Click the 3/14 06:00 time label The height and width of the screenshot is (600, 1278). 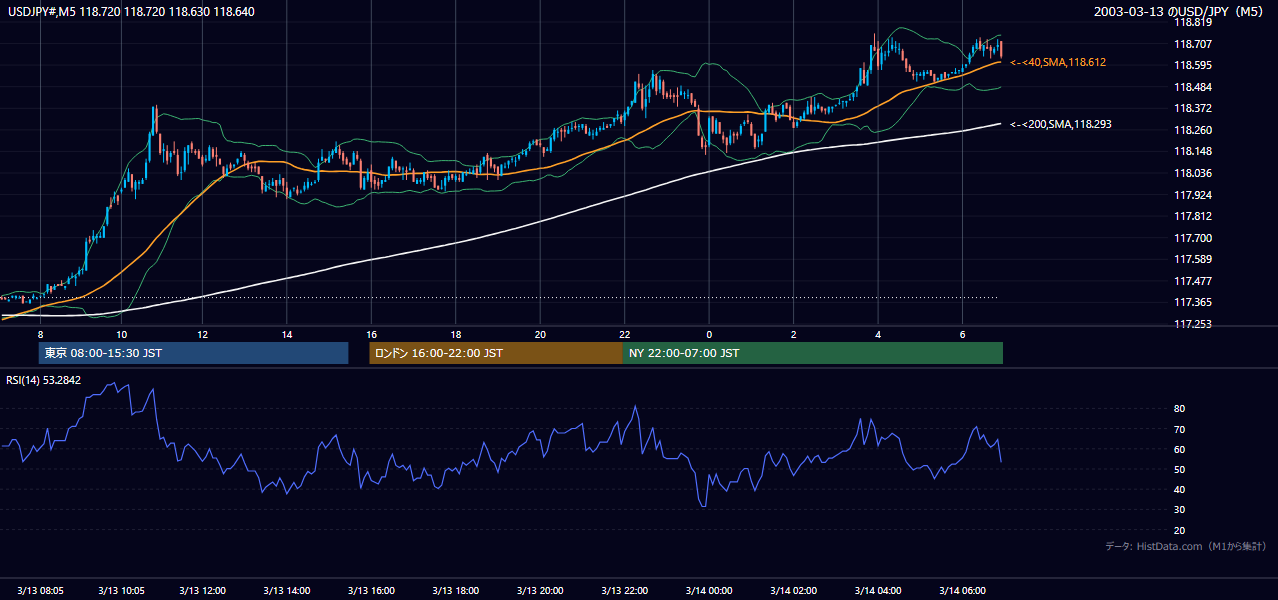pos(964,591)
